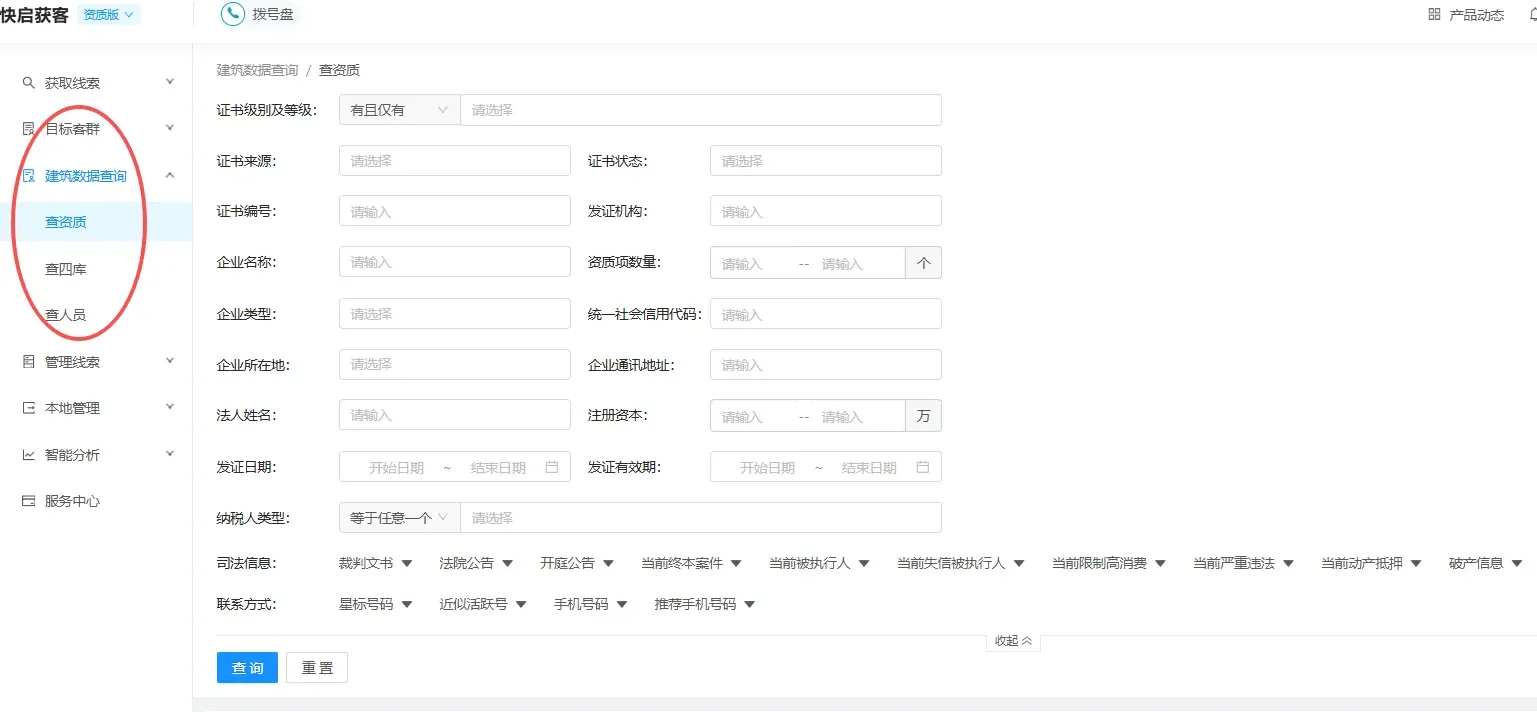Click the search icon beside 获取线索
Screen dimensions: 1537x712
pyautogui.click(x=28, y=83)
